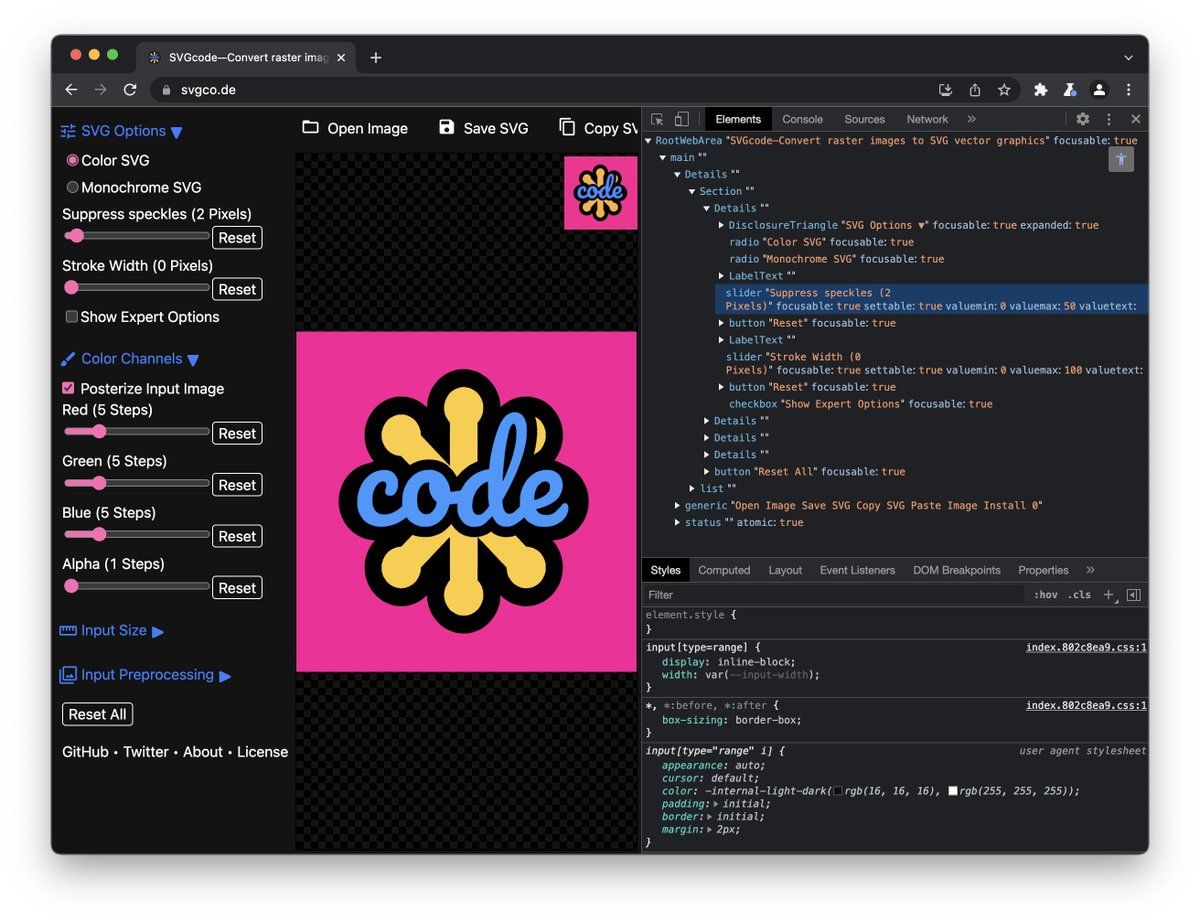
Task: Open the Event Listeners tab
Action: pos(857,570)
